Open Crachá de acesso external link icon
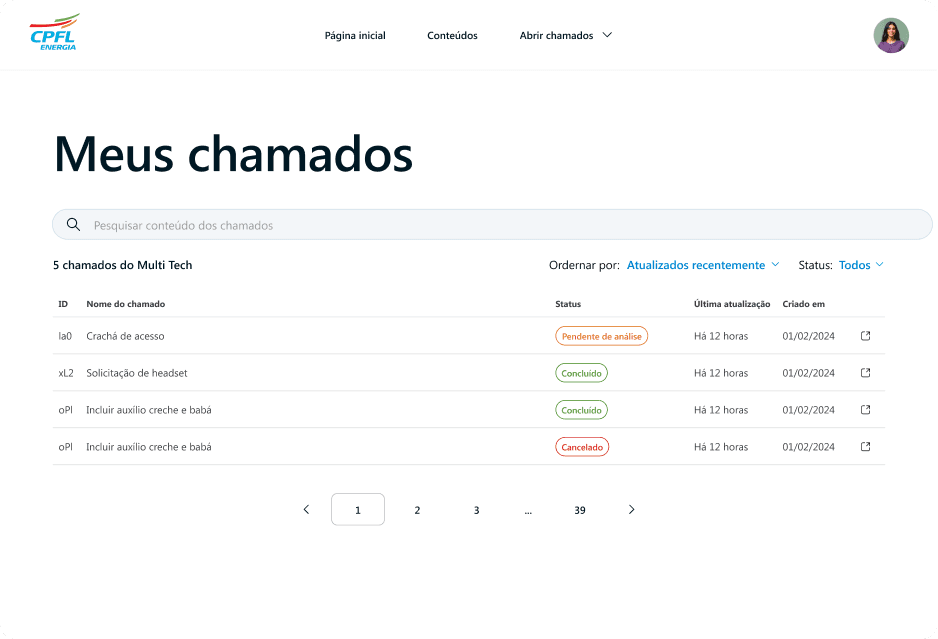 tap(865, 336)
